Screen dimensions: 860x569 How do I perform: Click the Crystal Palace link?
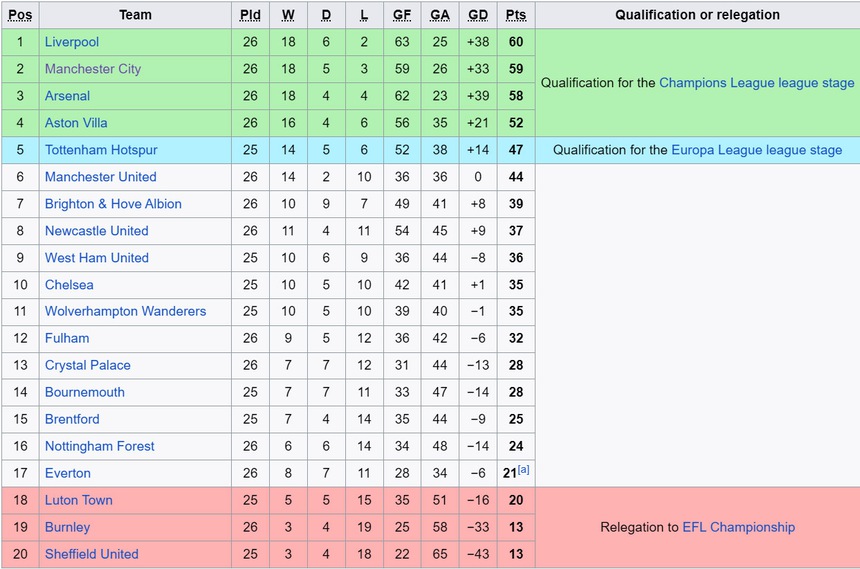[x=88, y=365]
